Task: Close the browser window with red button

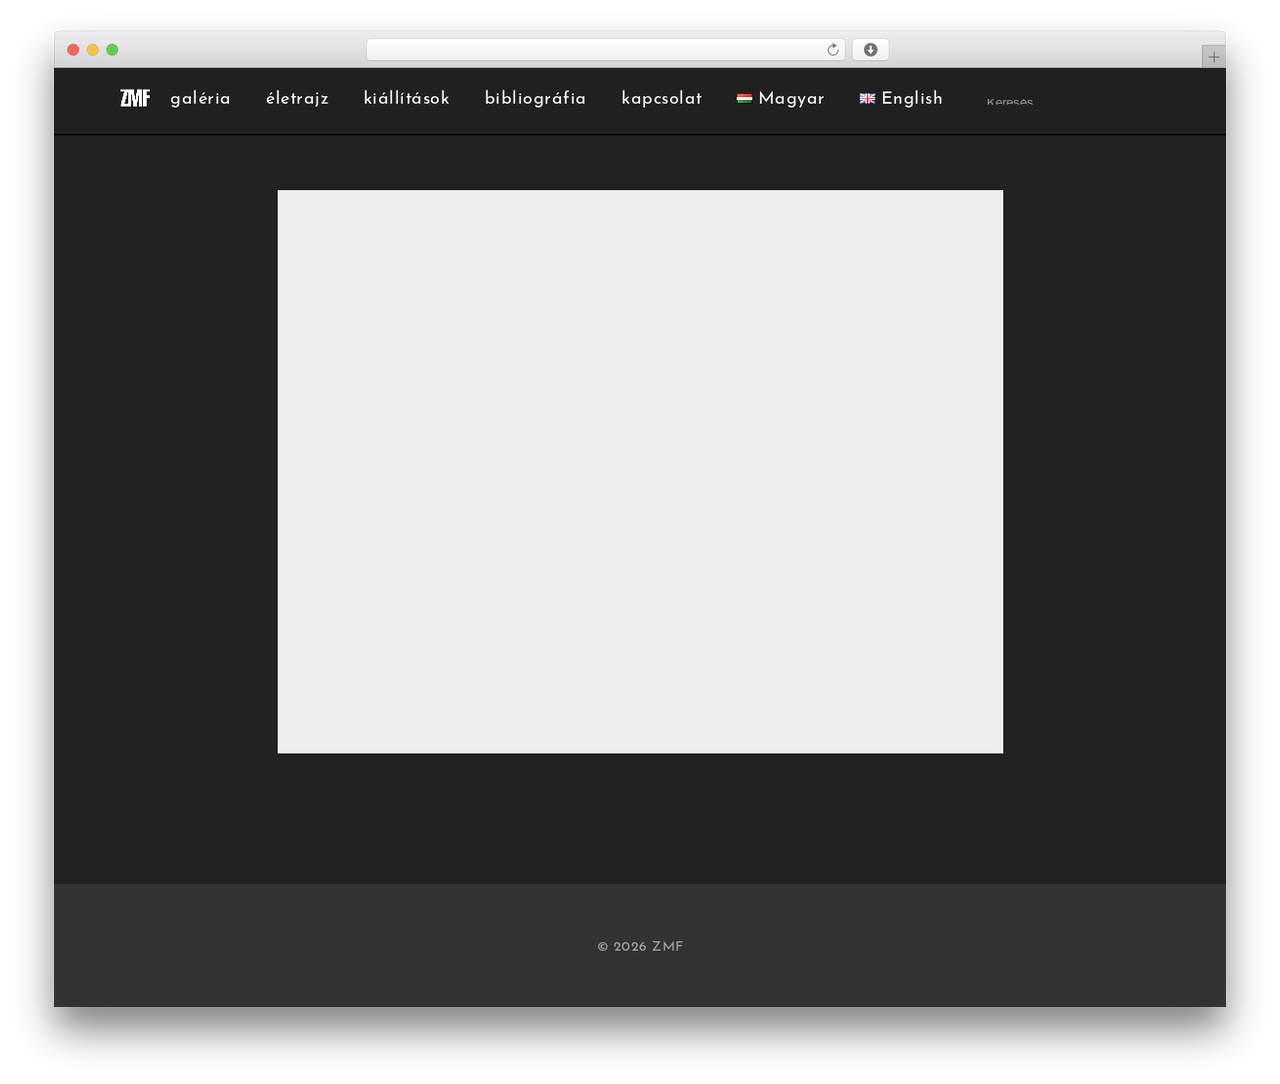Action: pyautogui.click(x=73, y=50)
